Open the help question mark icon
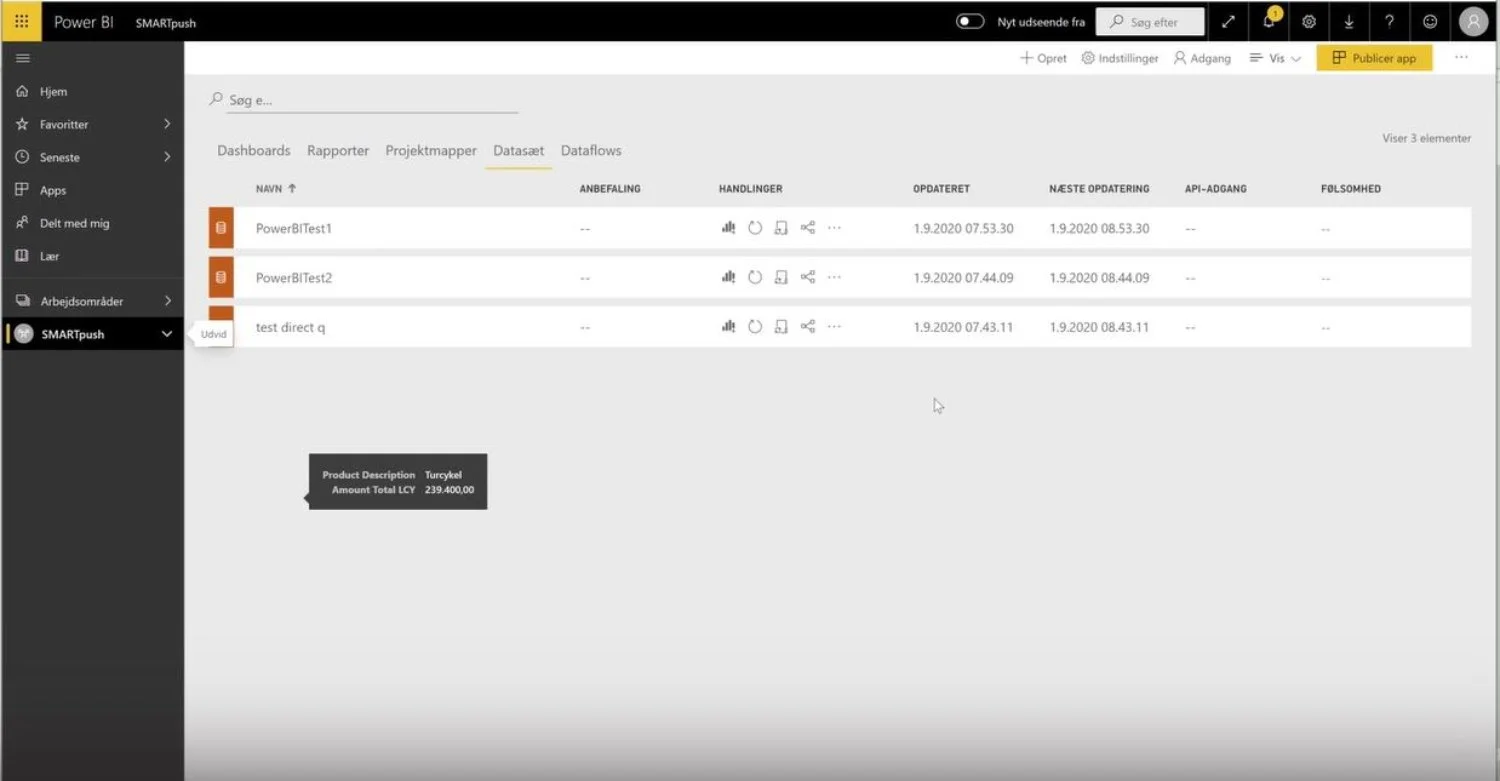 pyautogui.click(x=1390, y=22)
